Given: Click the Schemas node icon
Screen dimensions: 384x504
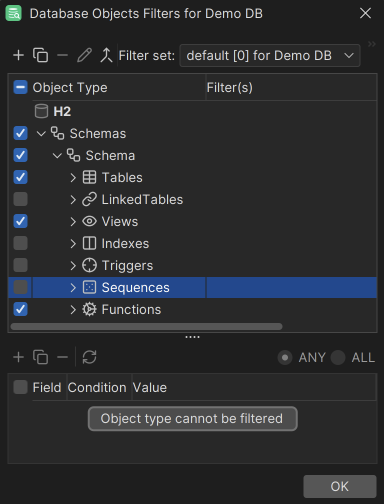Looking at the screenshot, I should pos(57,133).
